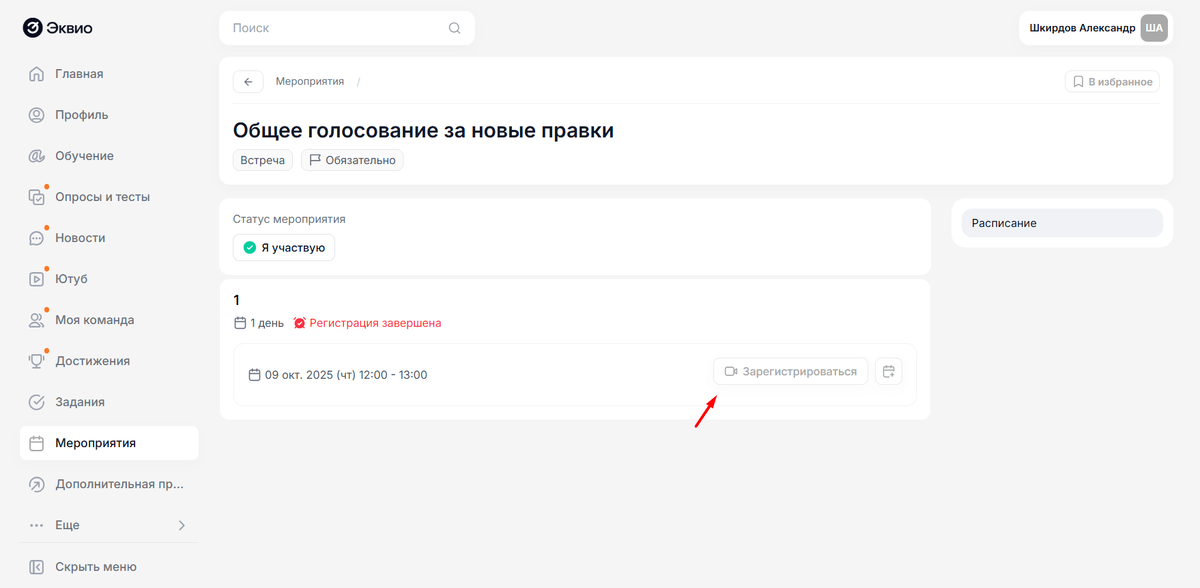This screenshot has width=1200, height=588.
Task: Click the Обязательно flag tag
Action: [352, 160]
